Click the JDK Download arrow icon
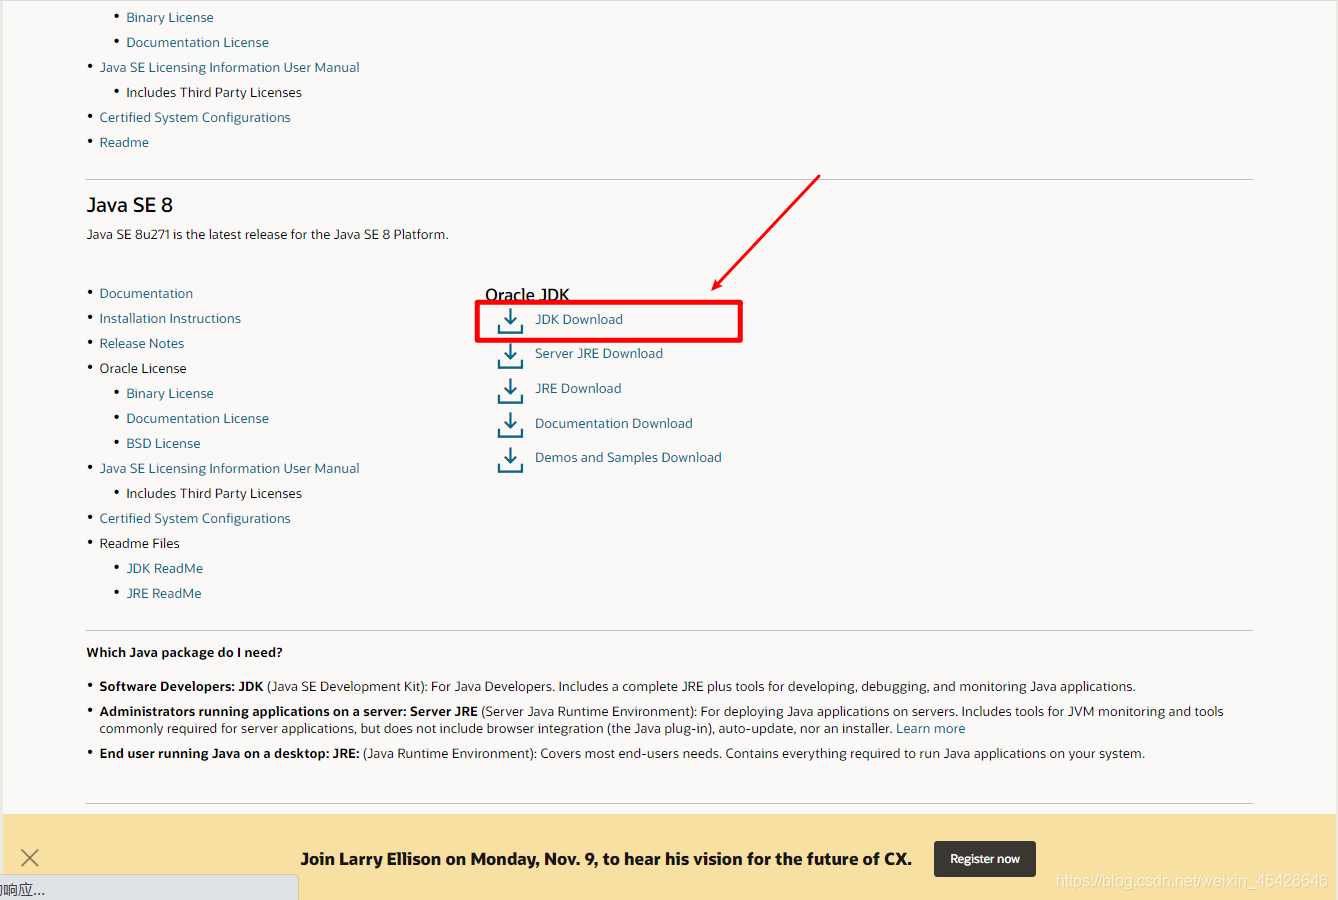This screenshot has width=1338, height=900. 510,321
